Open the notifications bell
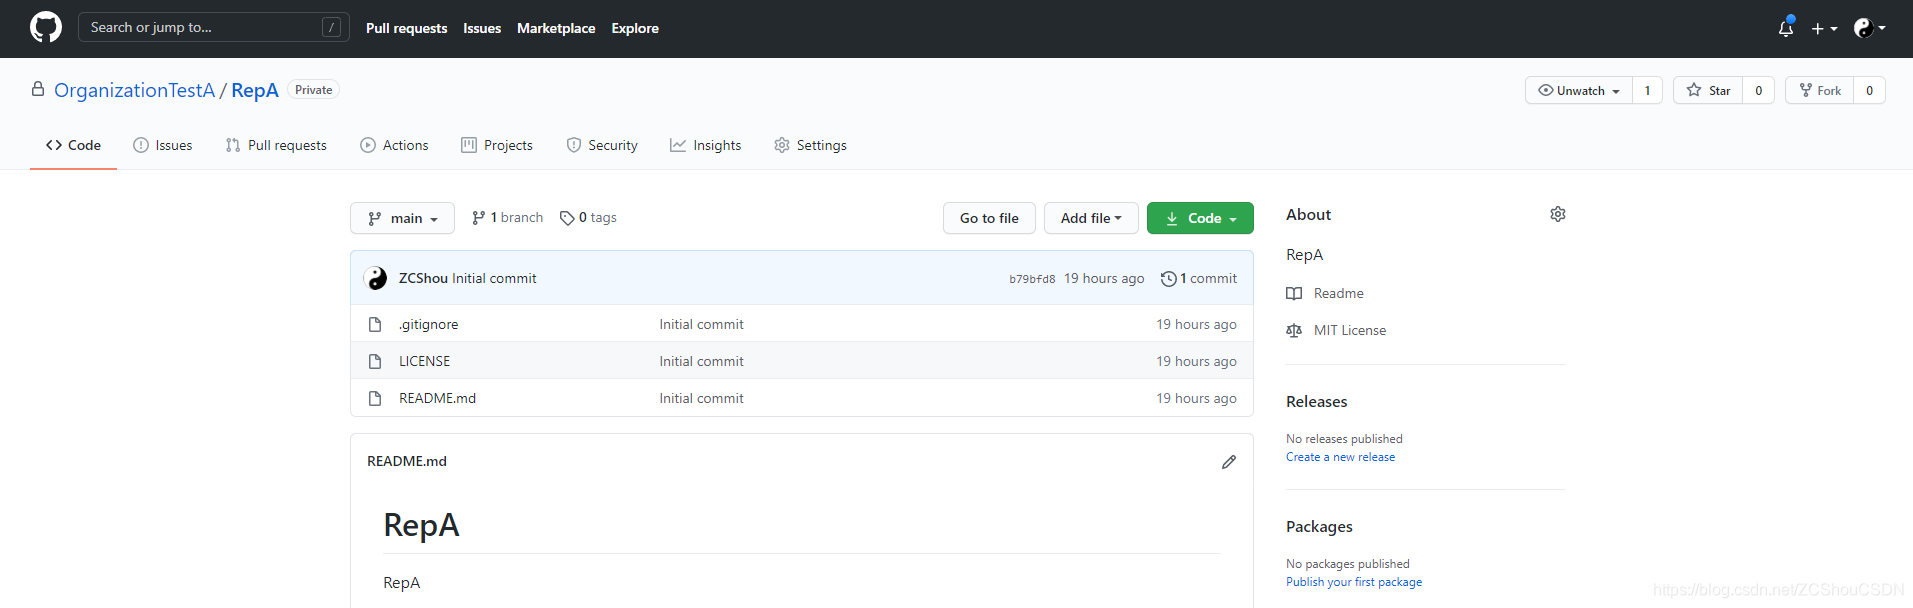1913x608 pixels. [x=1786, y=28]
